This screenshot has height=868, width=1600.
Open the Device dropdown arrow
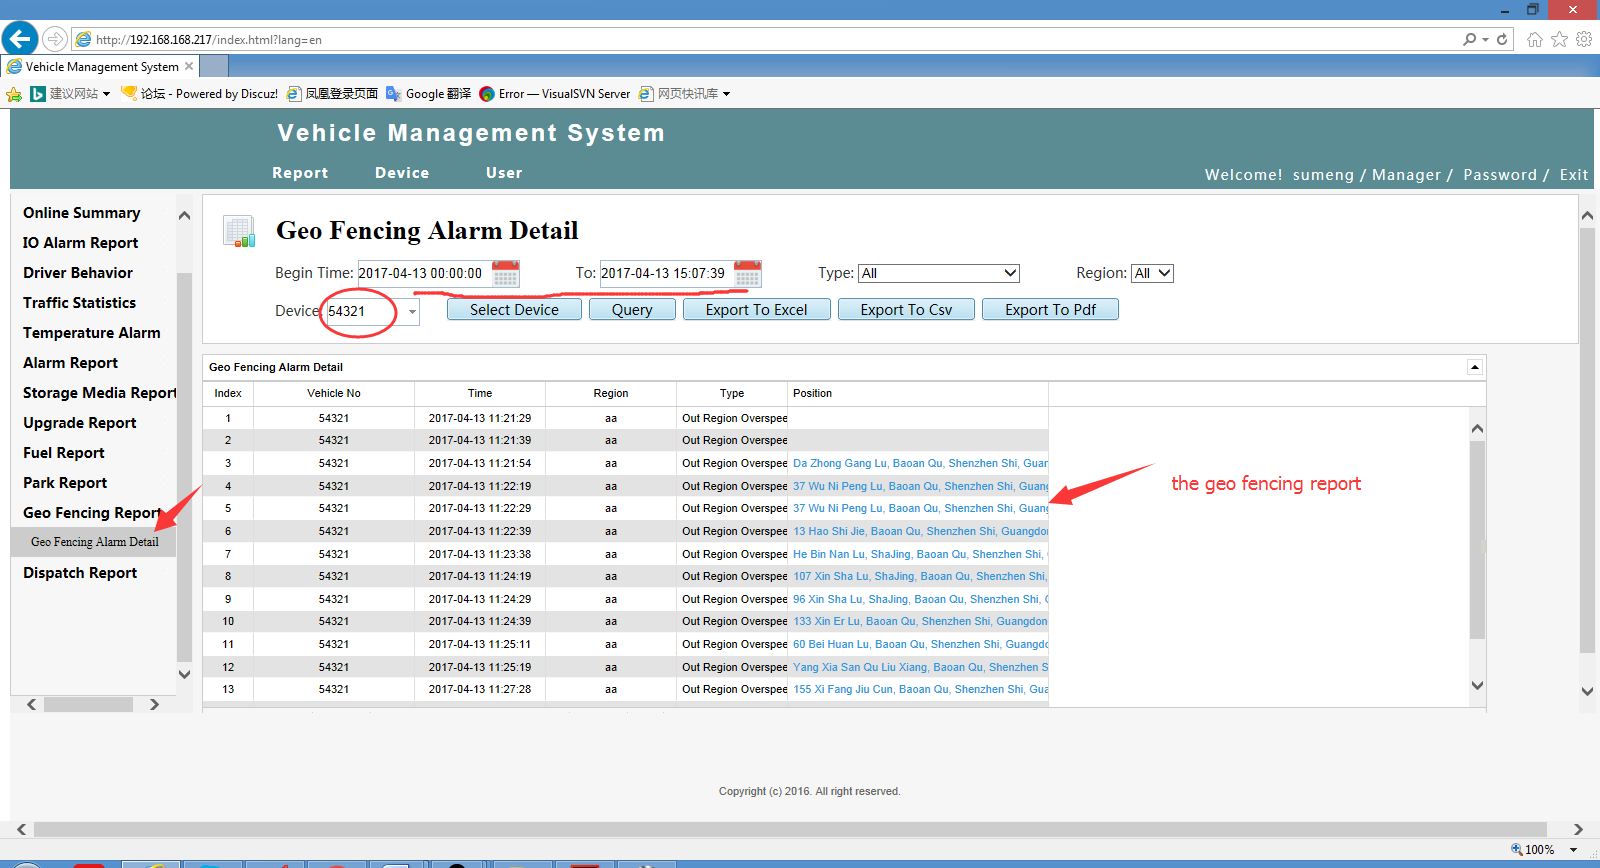(412, 311)
